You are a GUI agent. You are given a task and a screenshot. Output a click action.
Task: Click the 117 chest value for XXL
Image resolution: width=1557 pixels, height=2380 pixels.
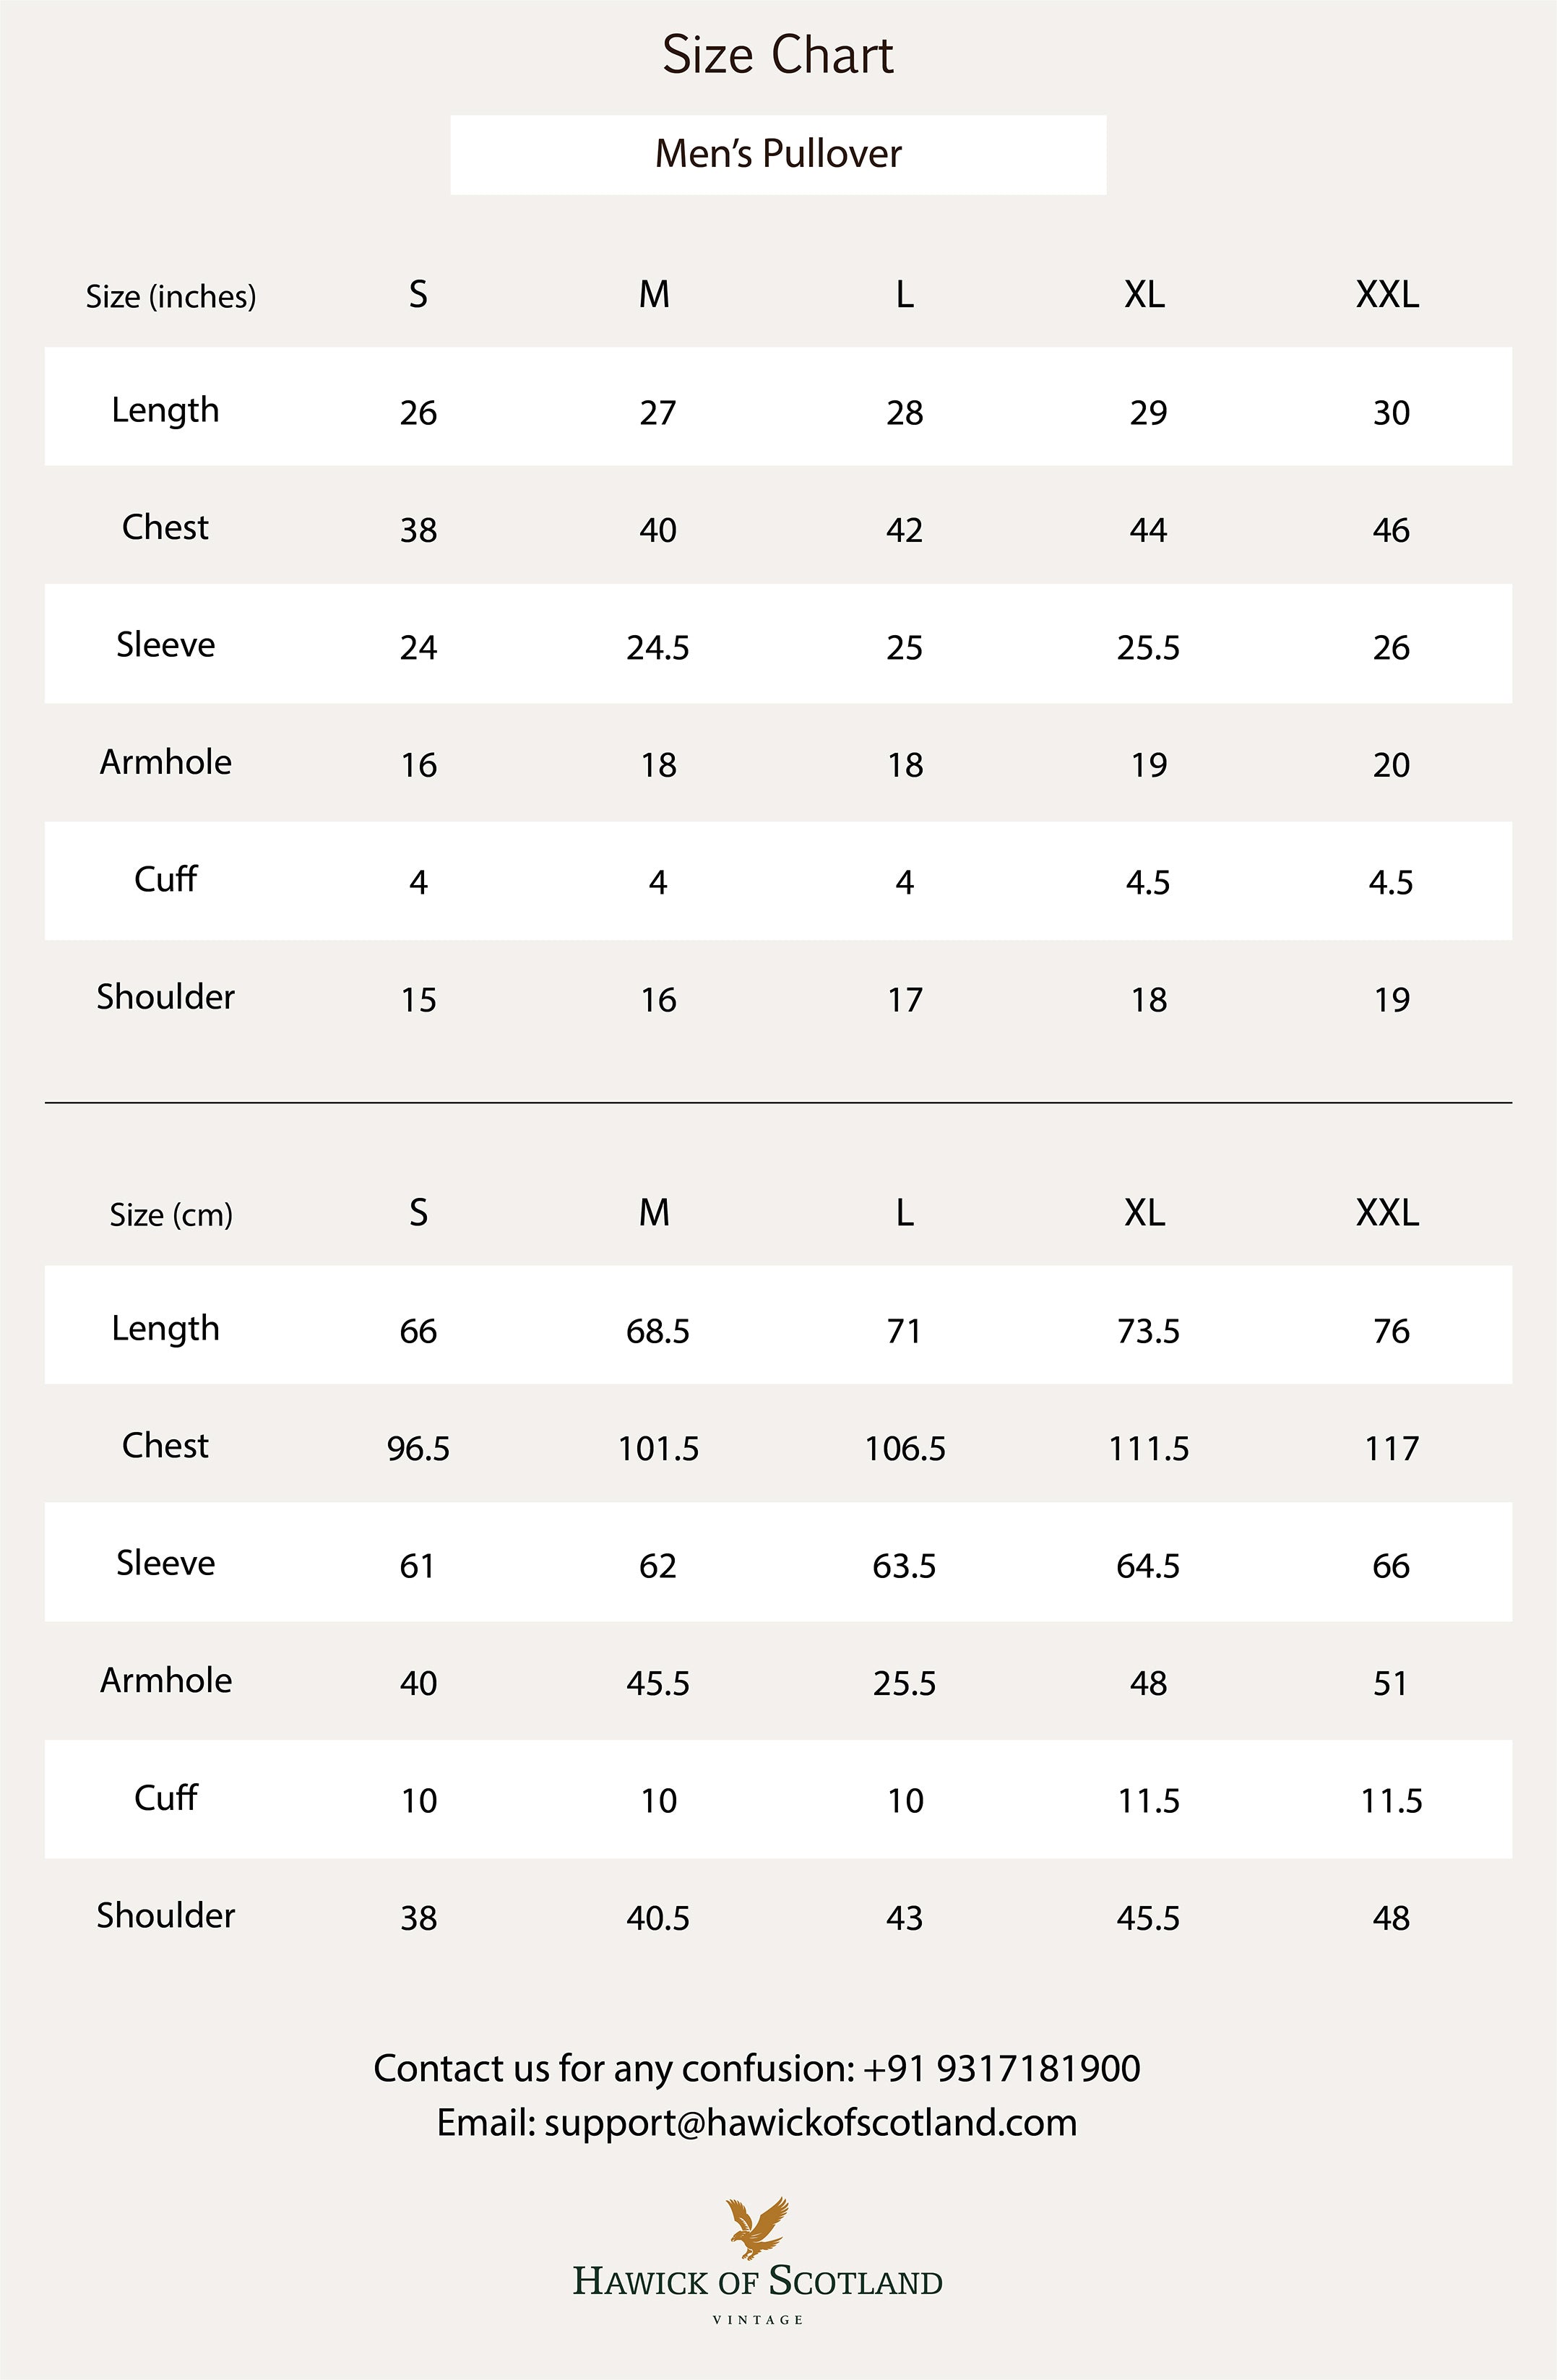click(1391, 1448)
